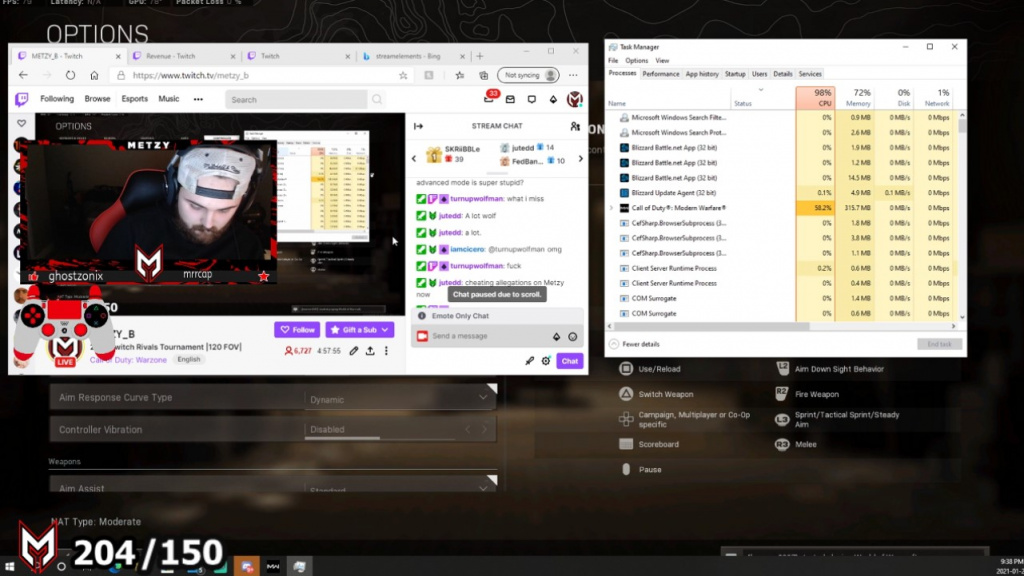
Task: Toggle mod checkbox beside first jutedd message
Action: coord(421,216)
